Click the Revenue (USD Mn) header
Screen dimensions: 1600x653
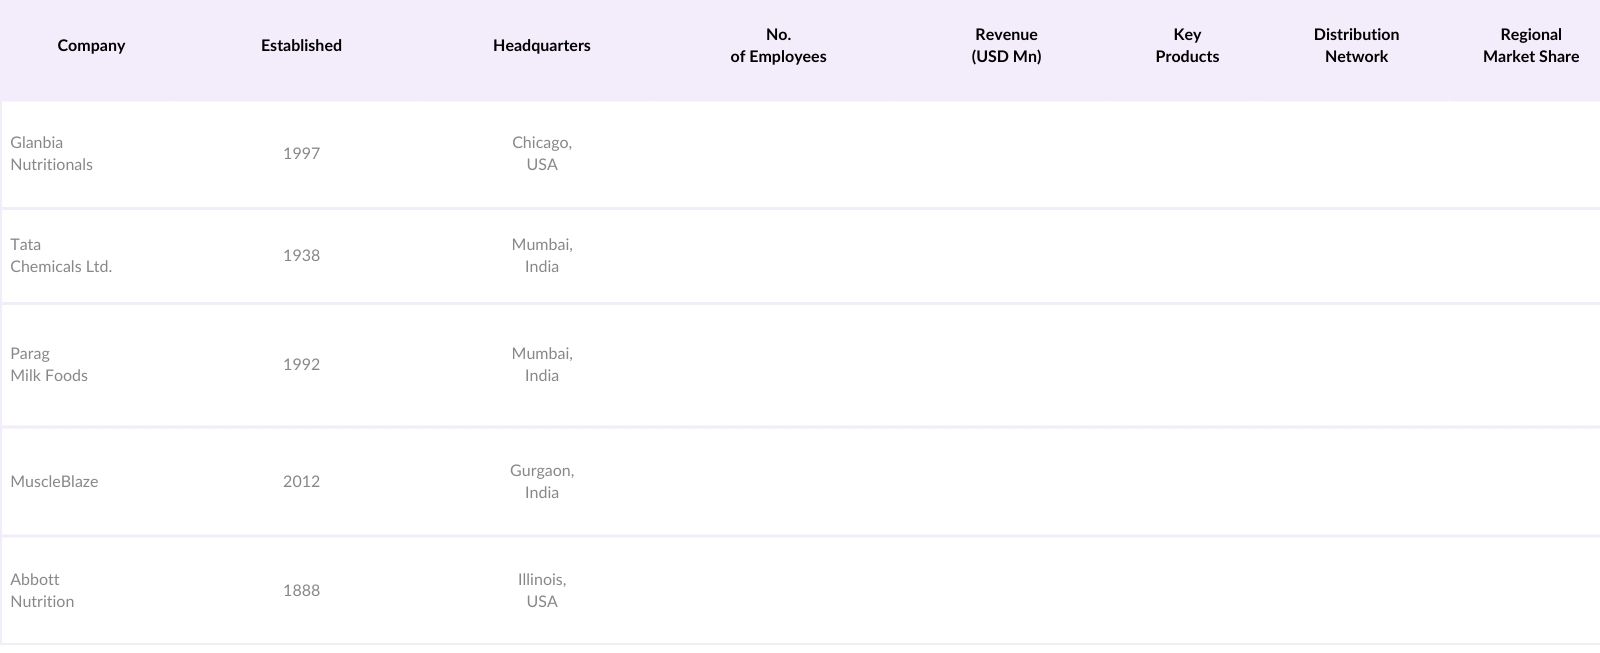pyautogui.click(x=1006, y=46)
